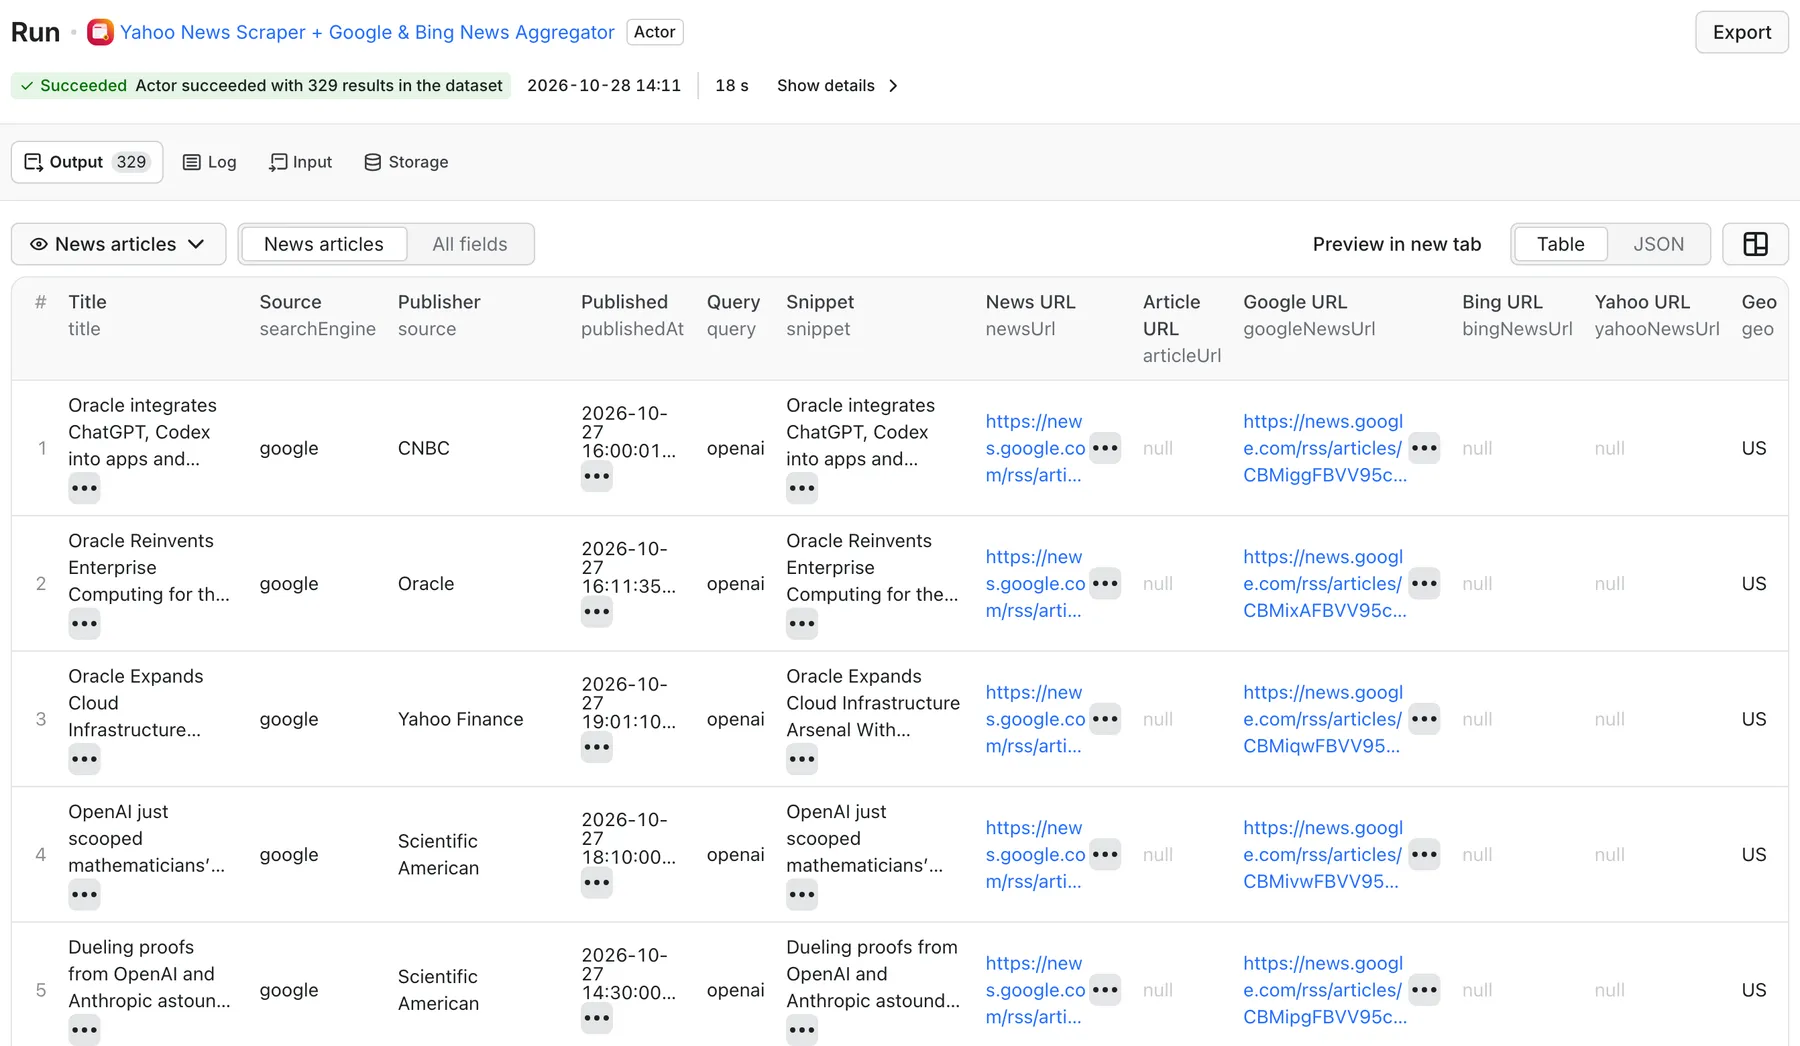Expand the published date ellipsis in row 5
This screenshot has width=1800, height=1046.
[597, 1018]
